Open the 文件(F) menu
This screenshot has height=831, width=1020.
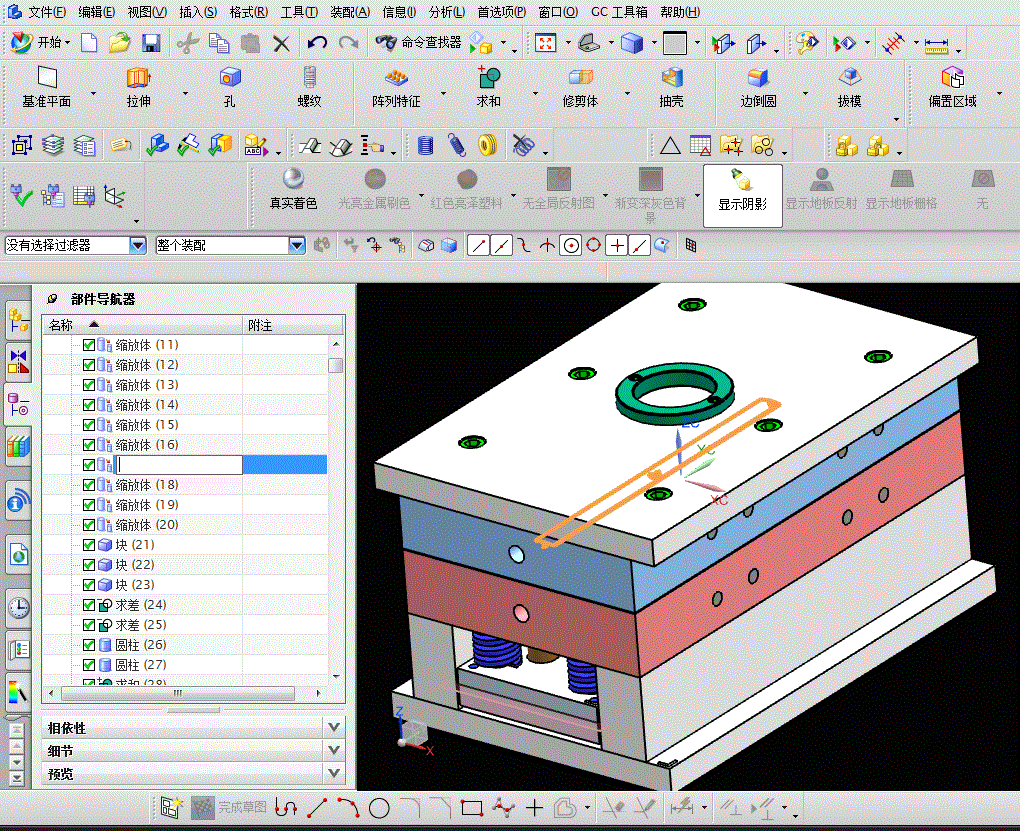click(x=46, y=12)
